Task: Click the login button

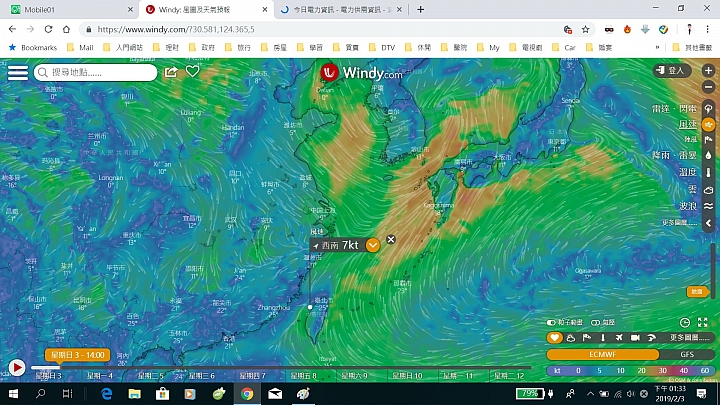Action: click(672, 70)
